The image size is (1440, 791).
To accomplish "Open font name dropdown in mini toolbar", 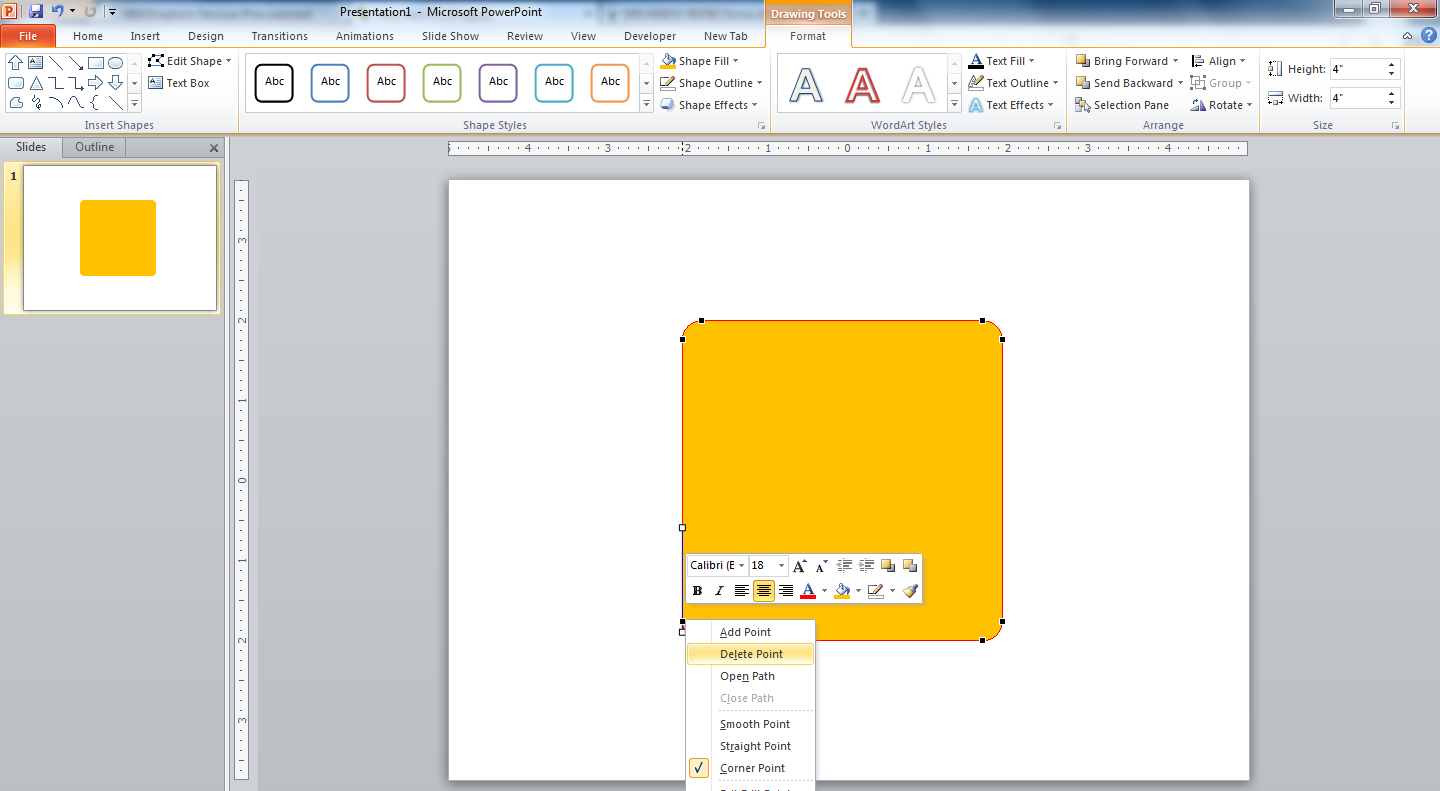I will pyautogui.click(x=742, y=566).
